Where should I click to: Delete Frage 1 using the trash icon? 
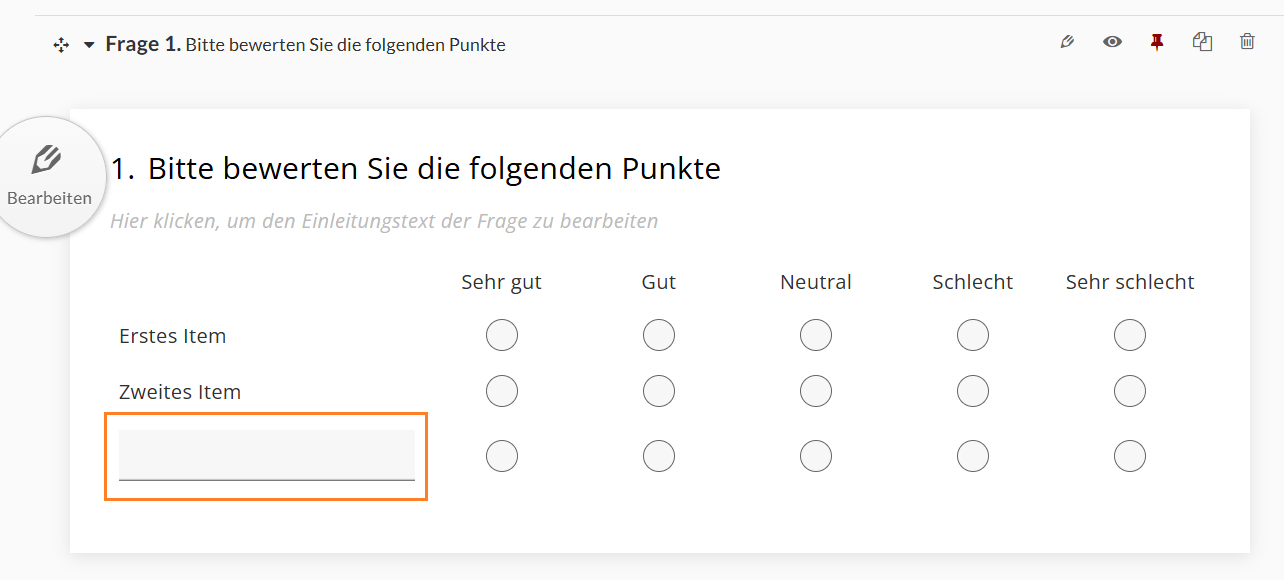click(x=1247, y=42)
